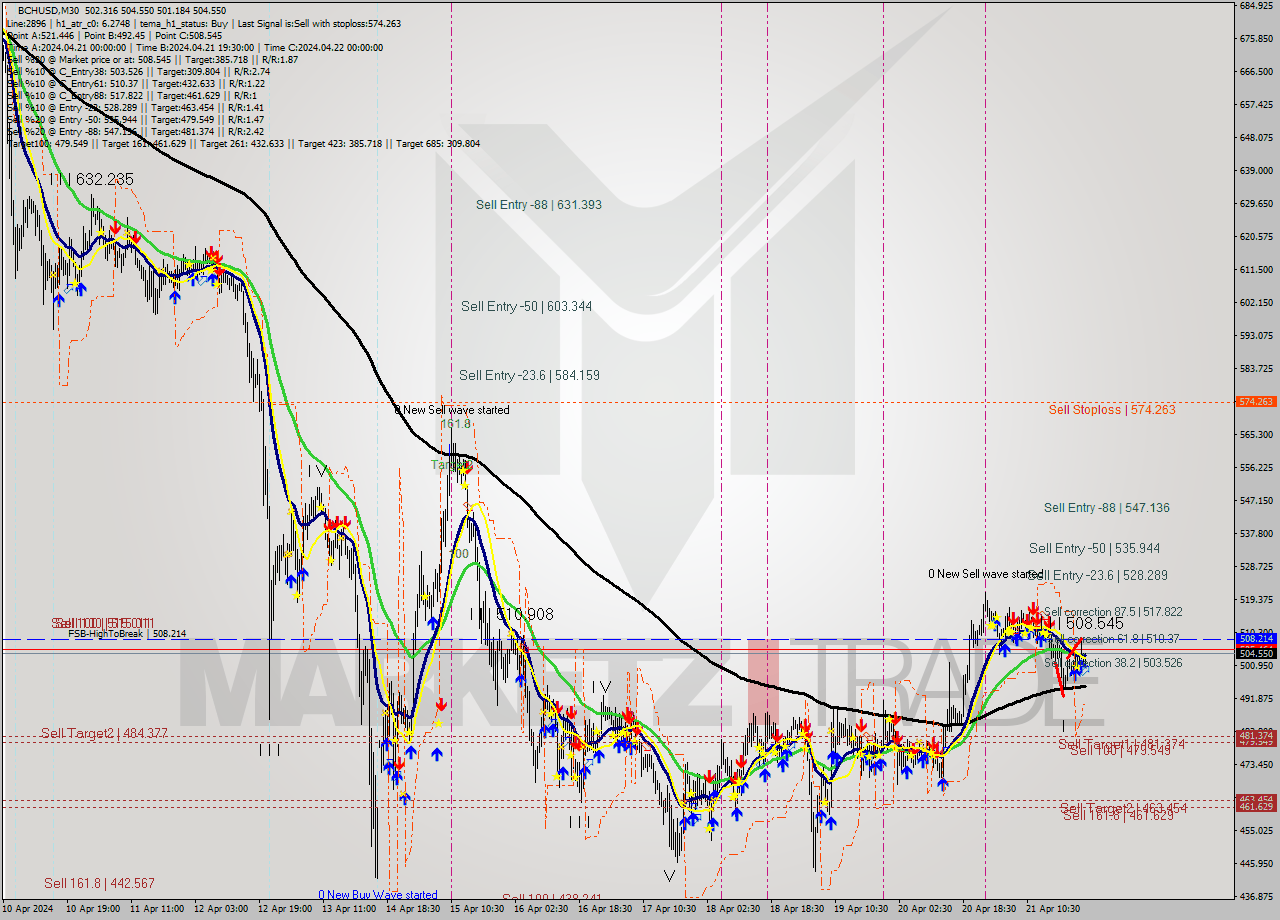
Task: Click the red 481.374 price tag
Action: coord(1256,735)
